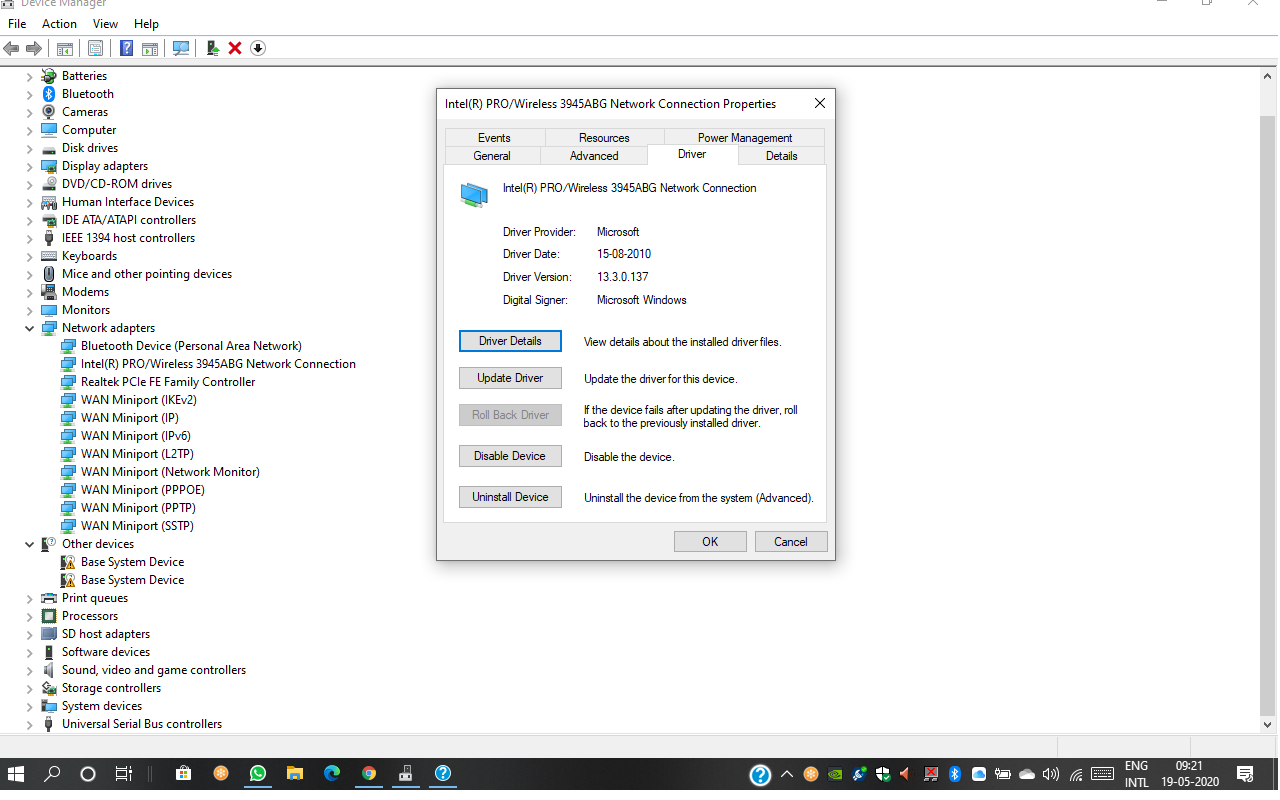
Task: Switch to the Advanced tab
Action: 594,156
